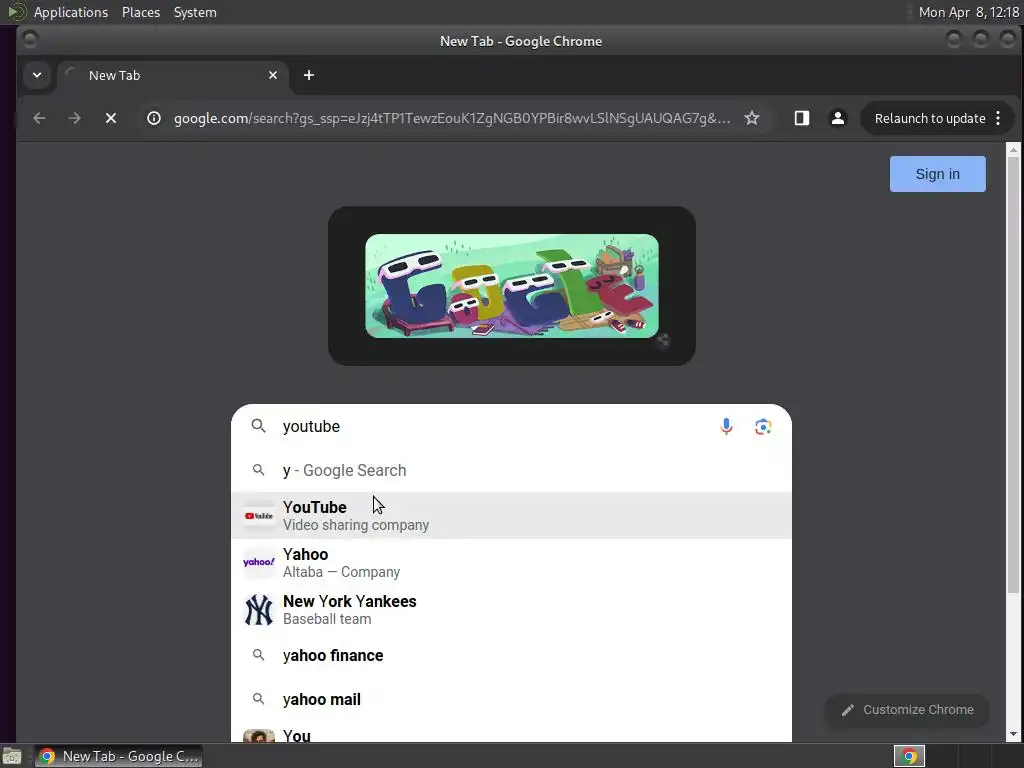Open the side panel icon
The height and width of the screenshot is (768, 1024).
[x=801, y=118]
